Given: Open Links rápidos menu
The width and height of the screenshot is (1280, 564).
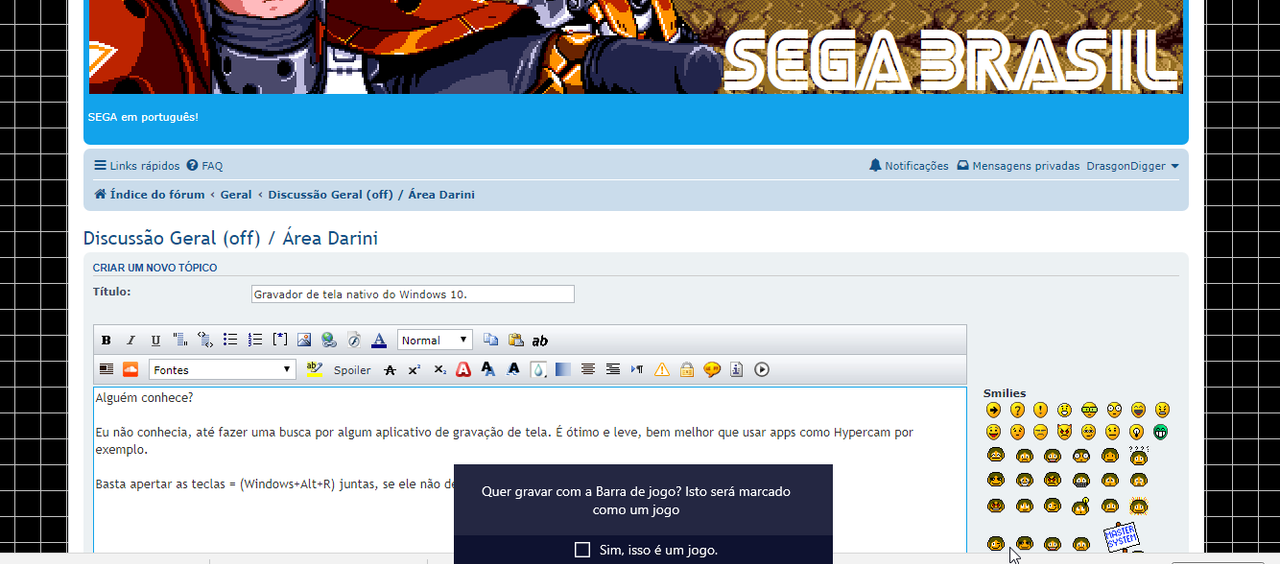Looking at the screenshot, I should pos(137,166).
